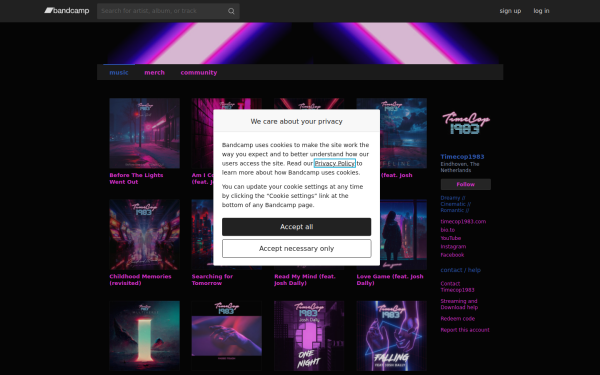This screenshot has width=600, height=375.
Task: Switch to the community tab
Action: pos(199,72)
